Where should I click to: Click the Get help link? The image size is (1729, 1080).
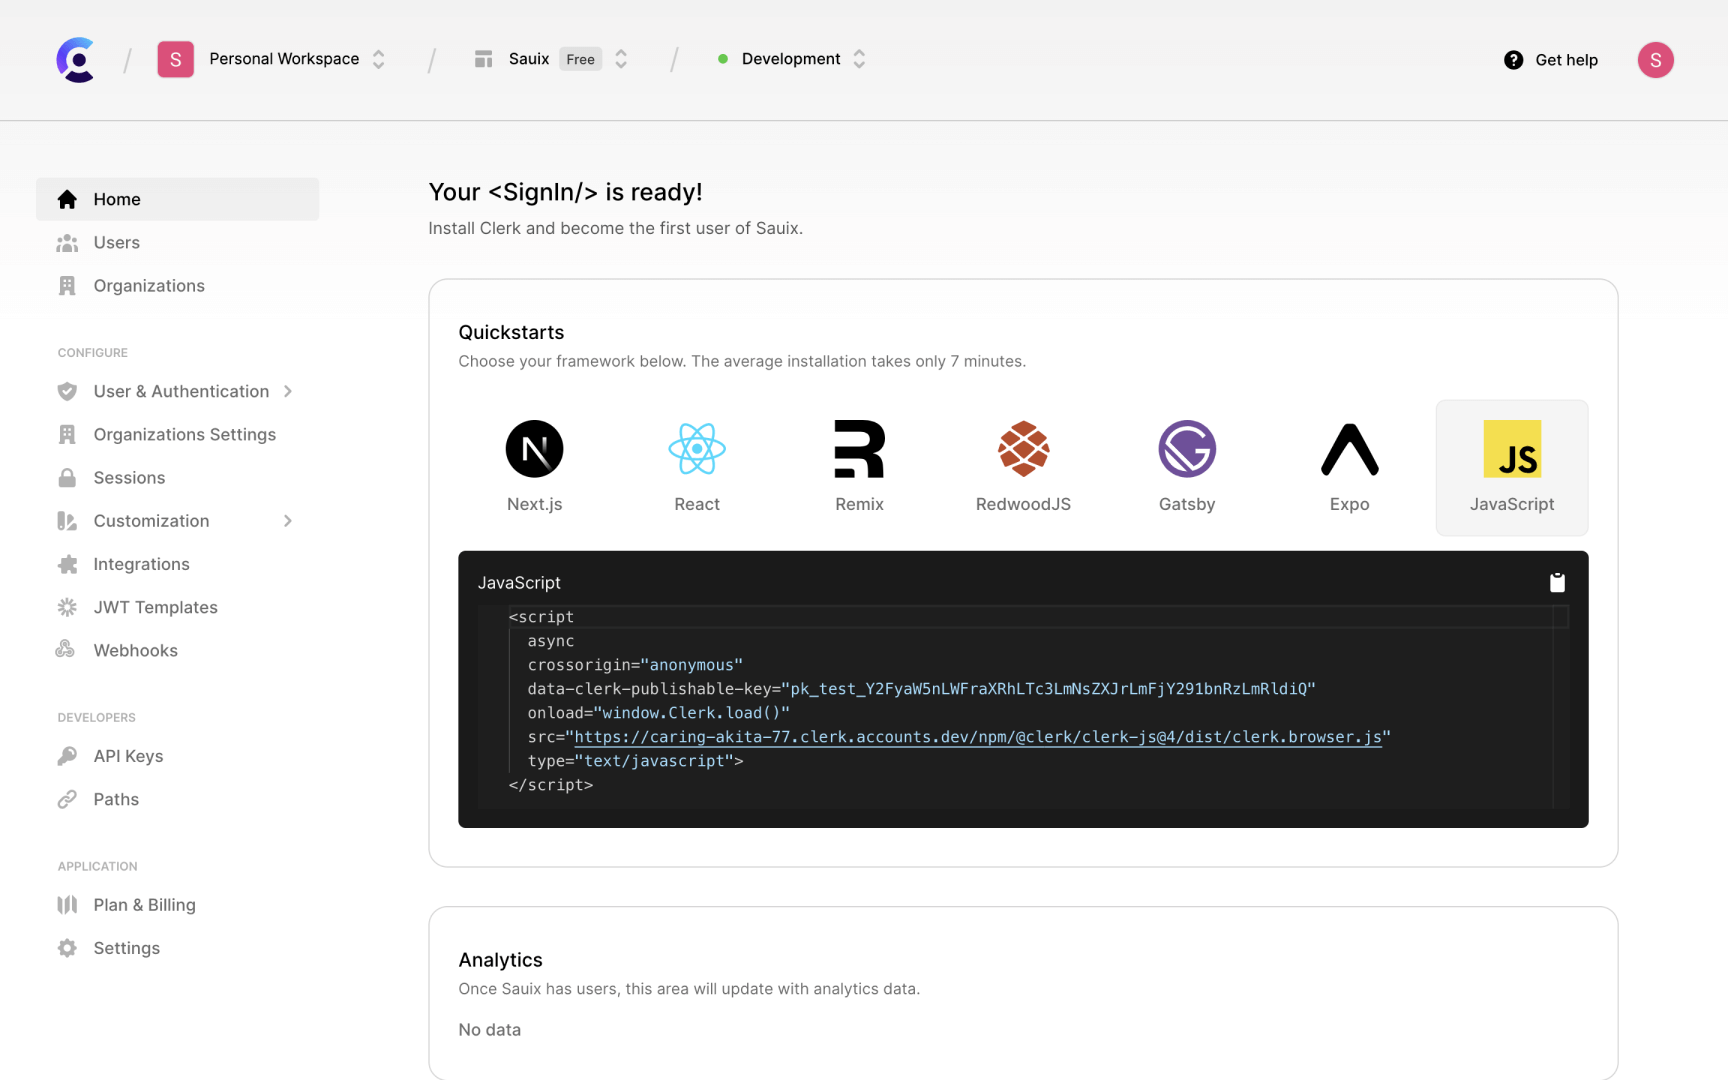click(1567, 60)
